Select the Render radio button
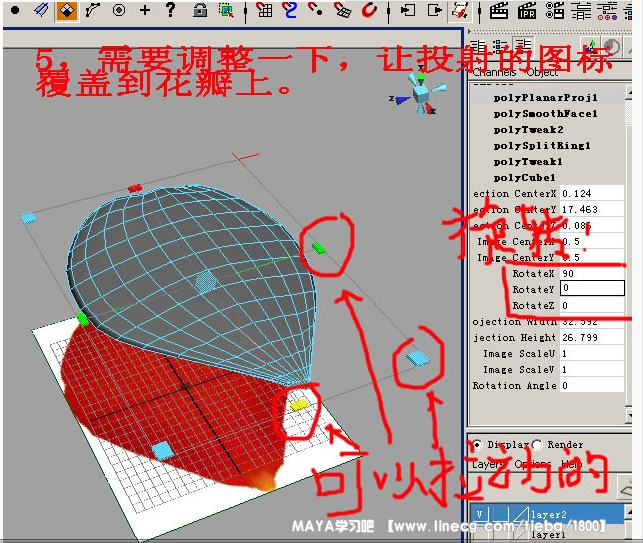This screenshot has height=543, width=643. pyautogui.click(x=537, y=445)
